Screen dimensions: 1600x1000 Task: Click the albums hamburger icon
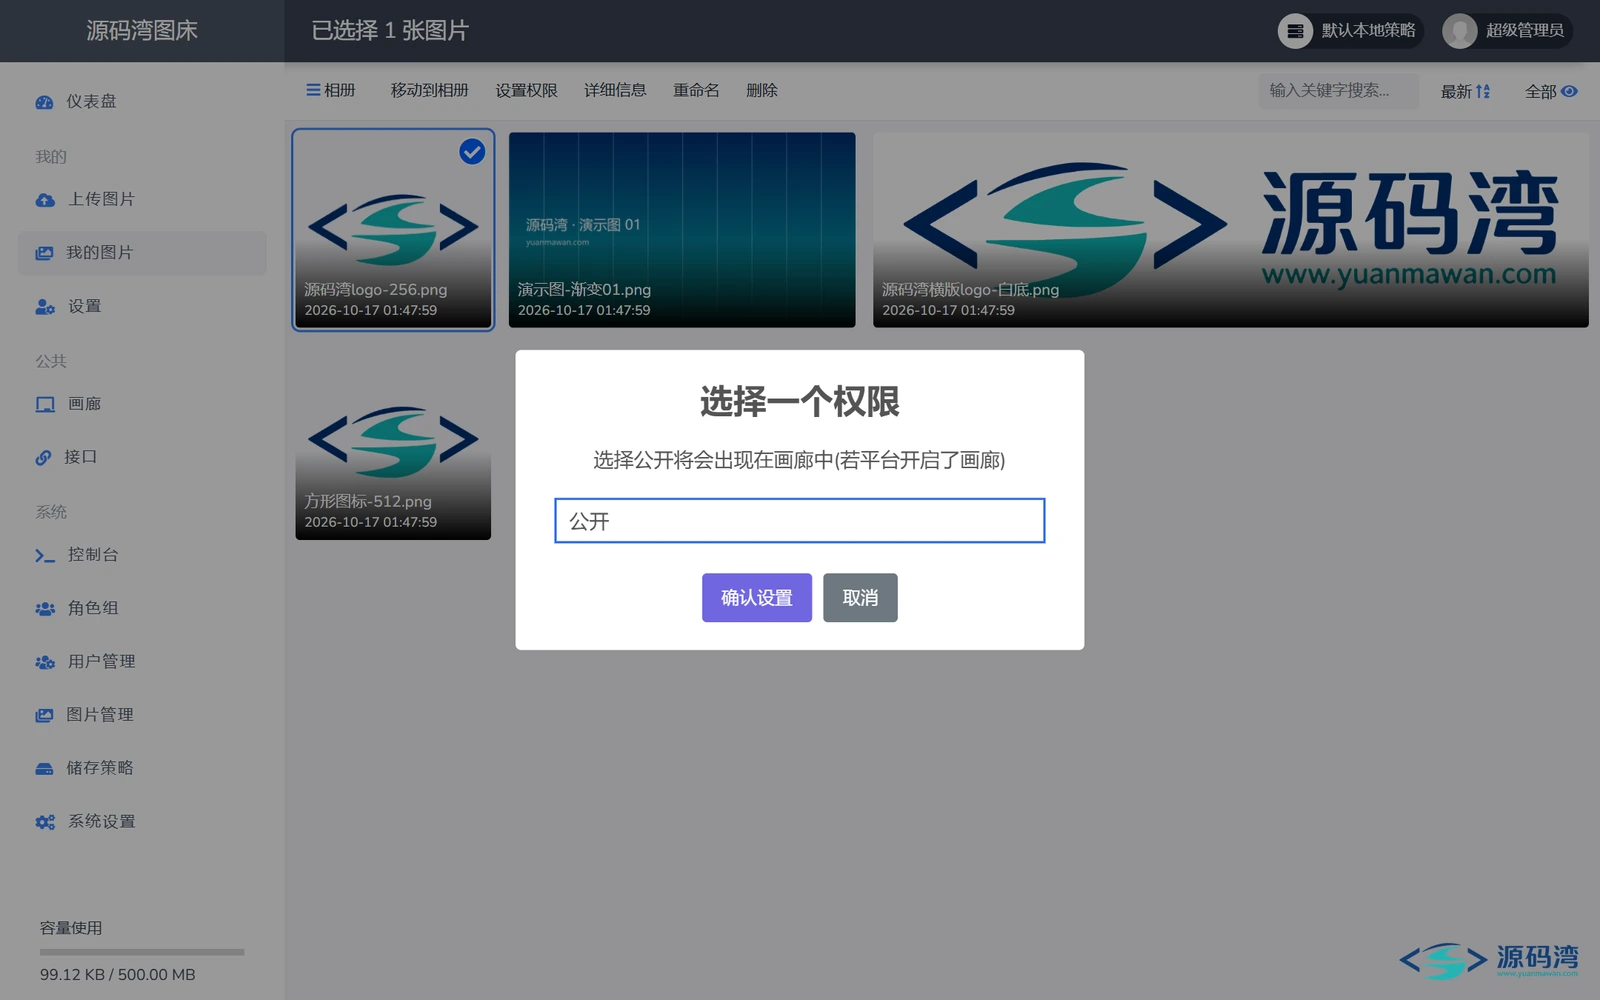(313, 90)
